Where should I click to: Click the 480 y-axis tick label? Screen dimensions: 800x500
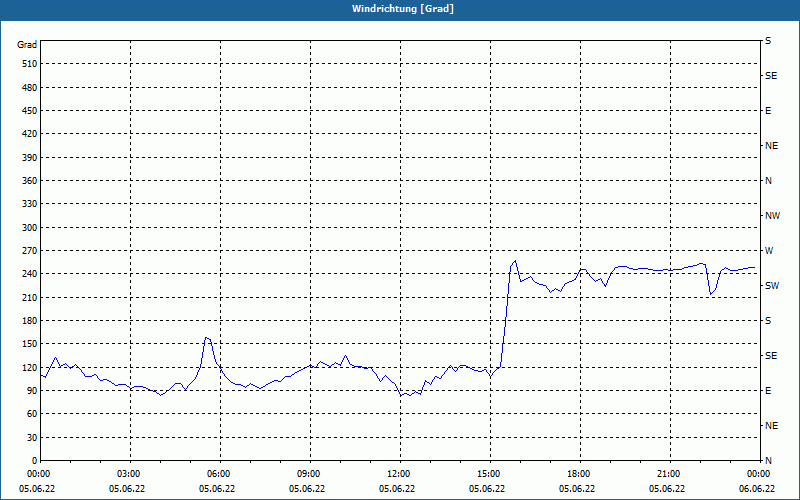[x=30, y=88]
